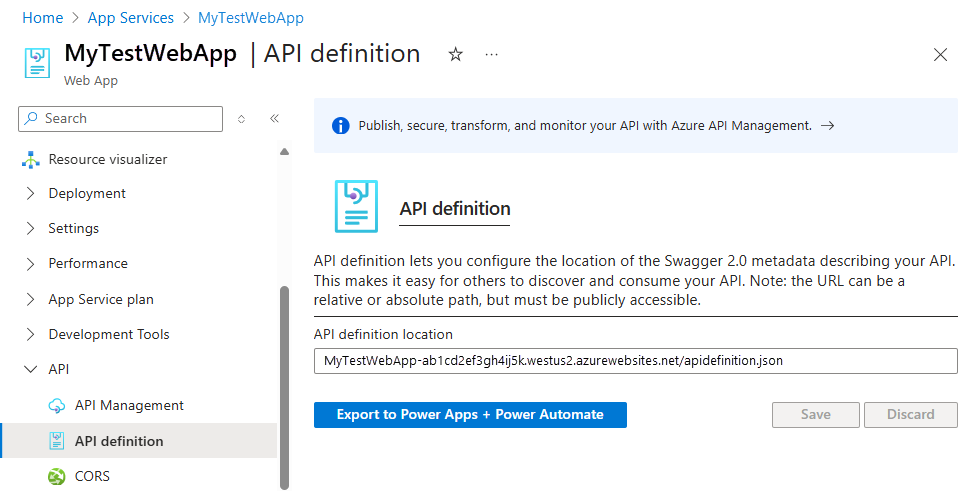
Task: Click the API Management cloud icon
Action: (56, 405)
